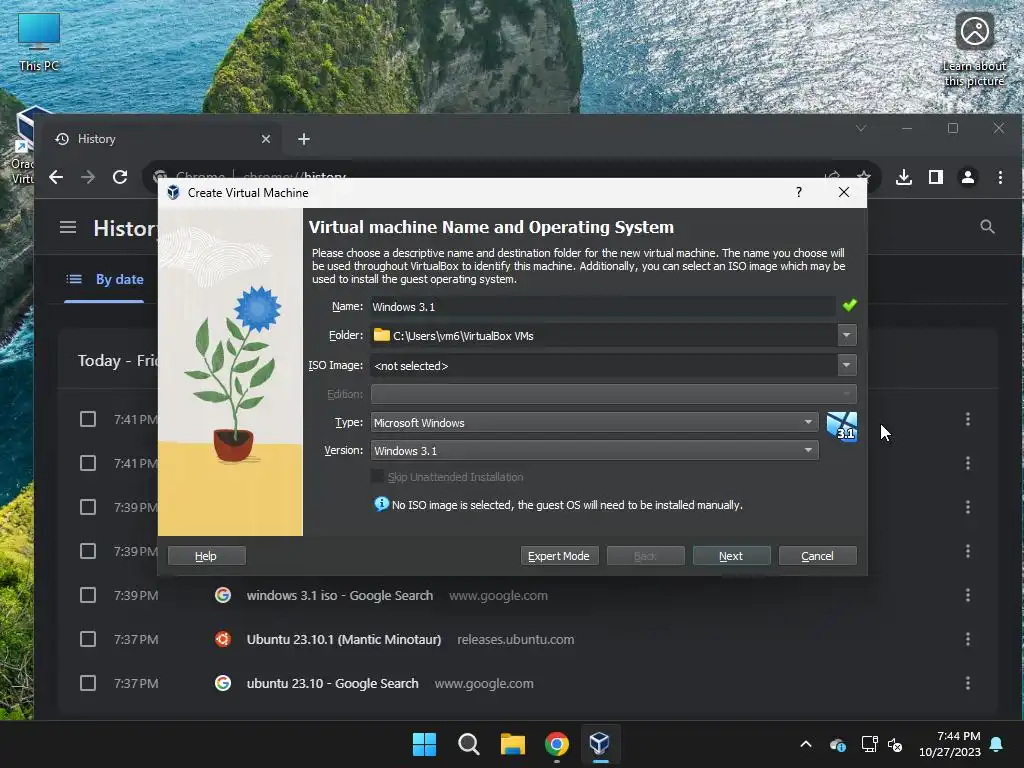Click Learn about this picture desktop icon

974,50
